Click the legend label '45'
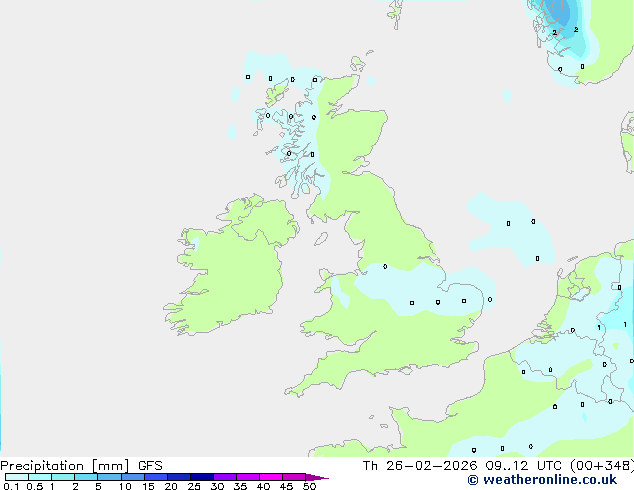This screenshot has height=490, width=634. (286, 486)
